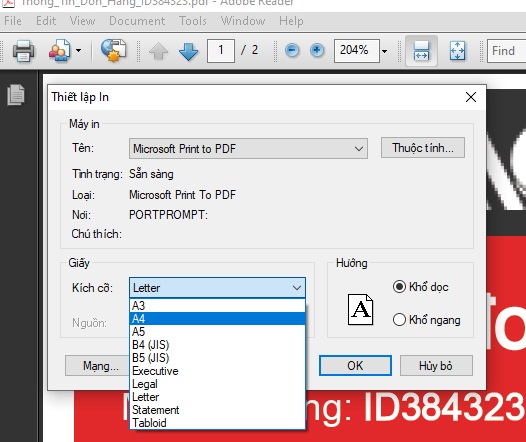Viewport: 526px width, 442px height.
Task: Choose B4 (JIS) paper size
Action: [x=217, y=345]
